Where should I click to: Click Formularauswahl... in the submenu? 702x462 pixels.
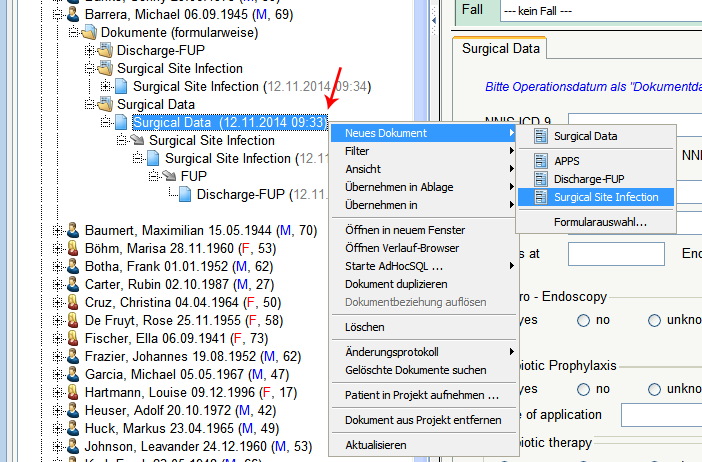pyautogui.click(x=600, y=222)
